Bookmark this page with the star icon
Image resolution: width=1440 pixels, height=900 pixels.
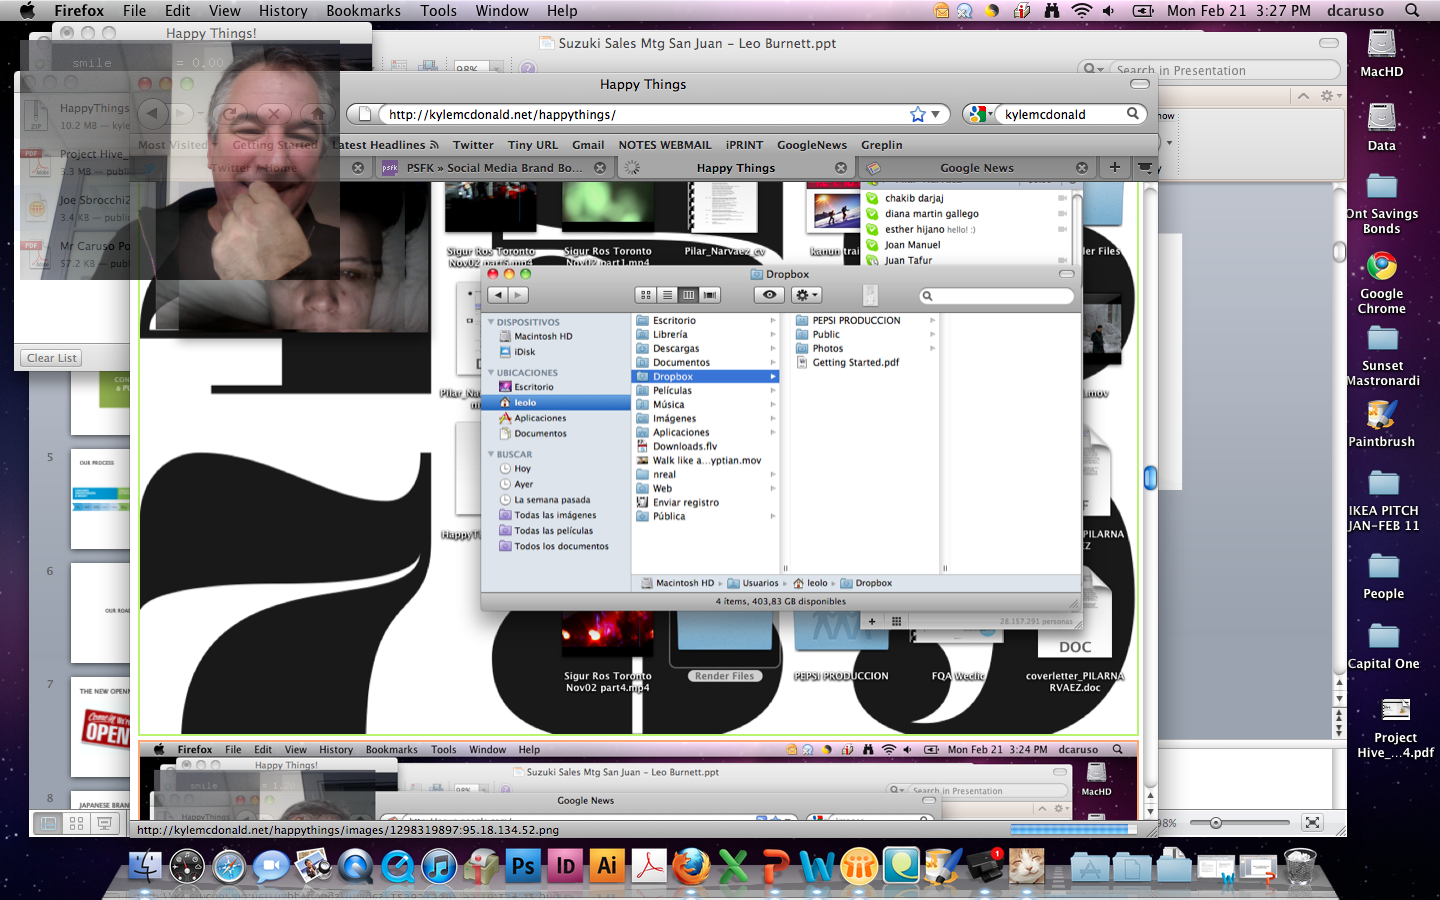[917, 114]
